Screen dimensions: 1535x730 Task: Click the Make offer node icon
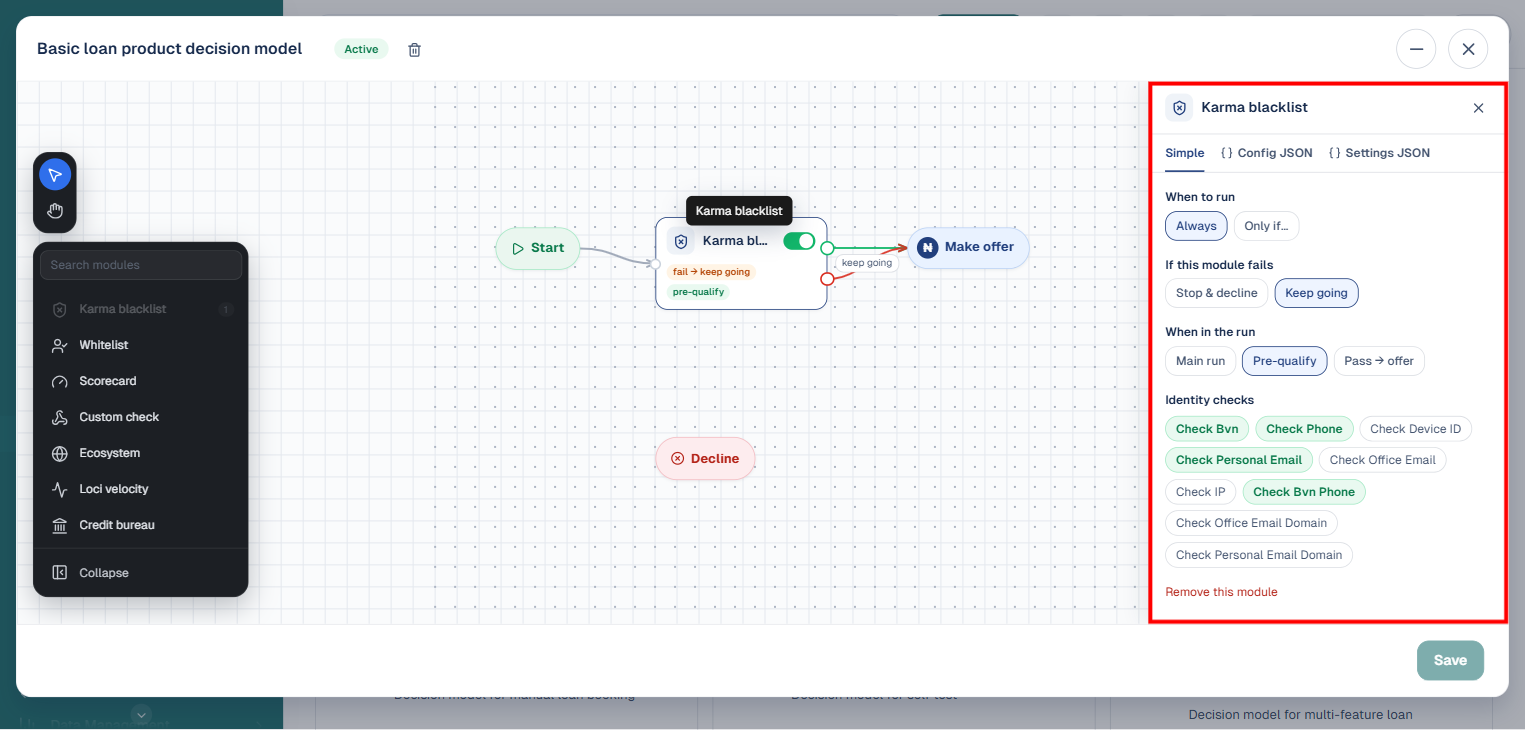[x=927, y=247]
